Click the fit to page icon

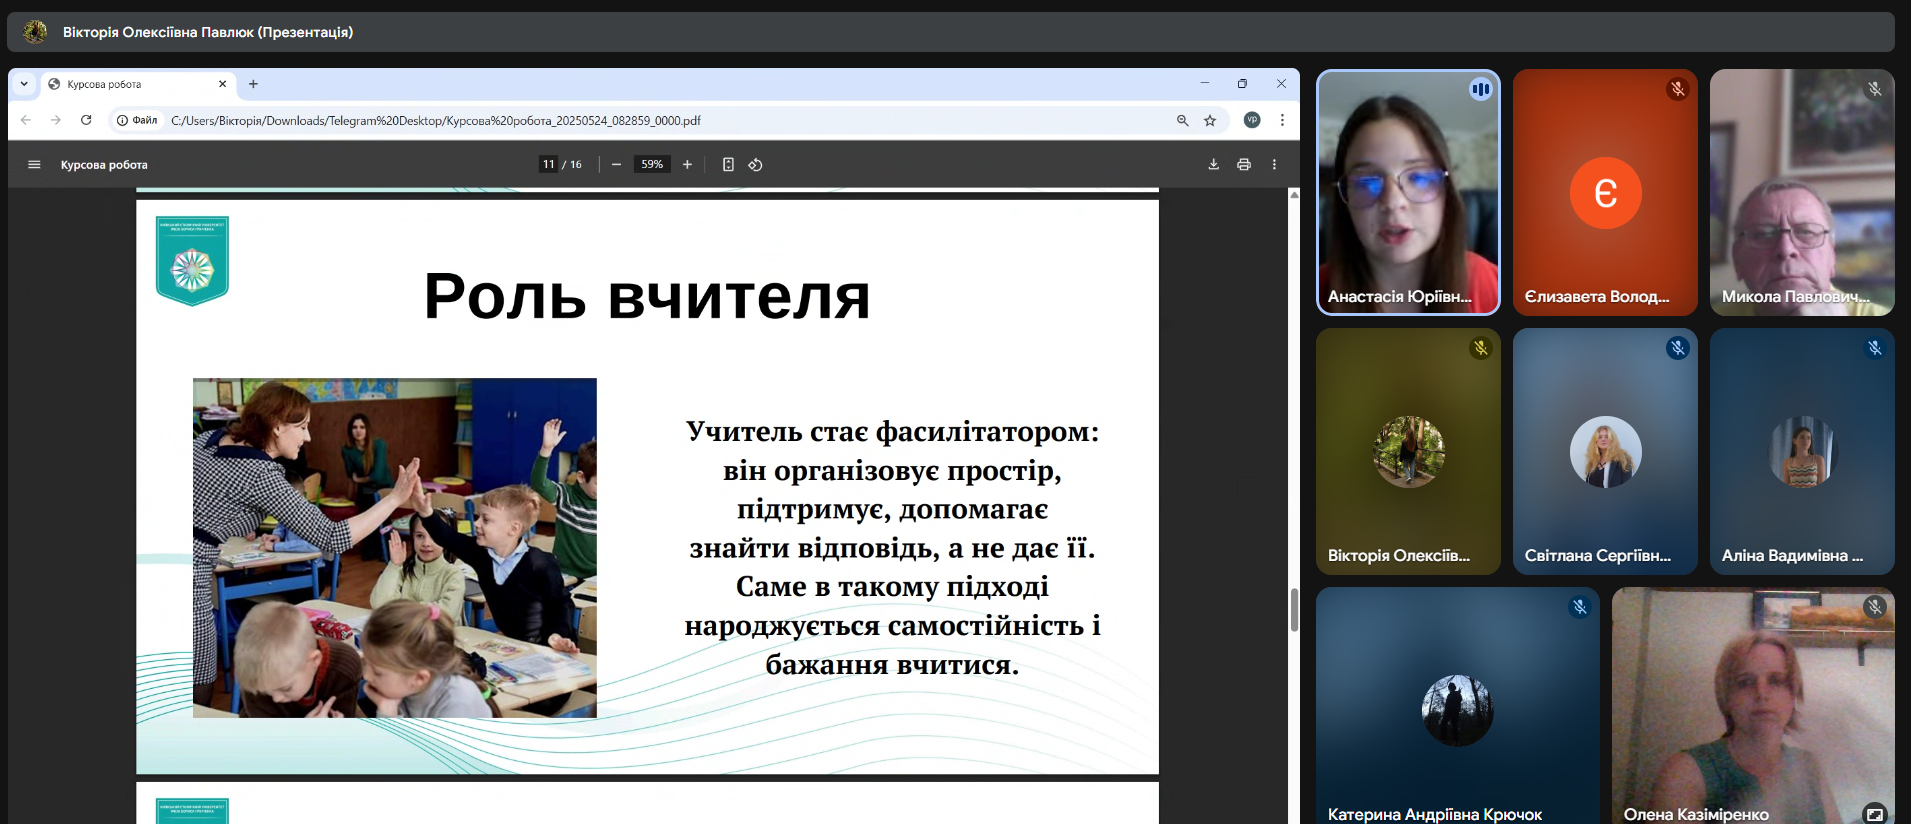click(728, 165)
